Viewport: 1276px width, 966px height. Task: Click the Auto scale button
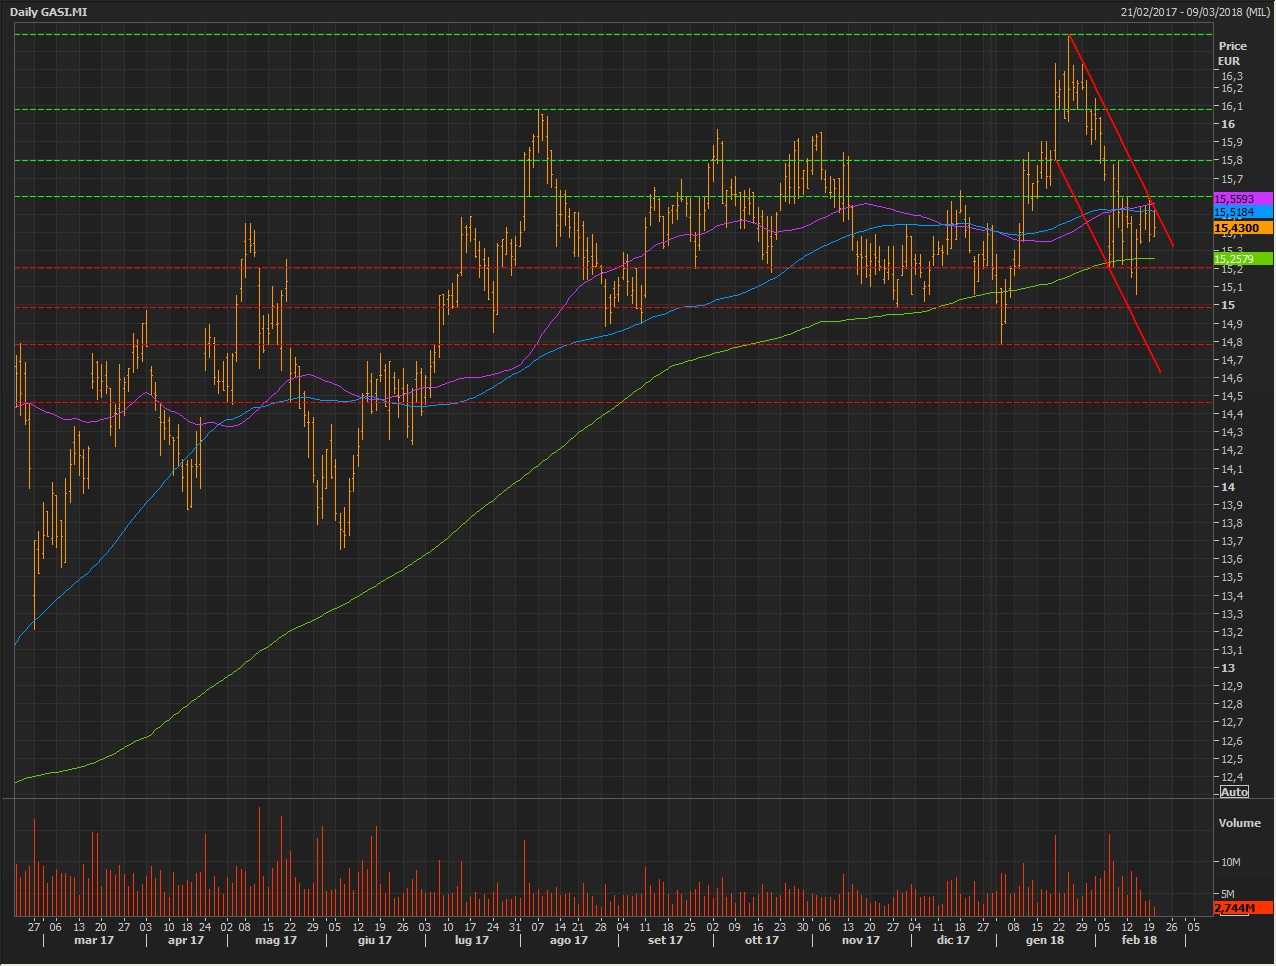(1234, 792)
